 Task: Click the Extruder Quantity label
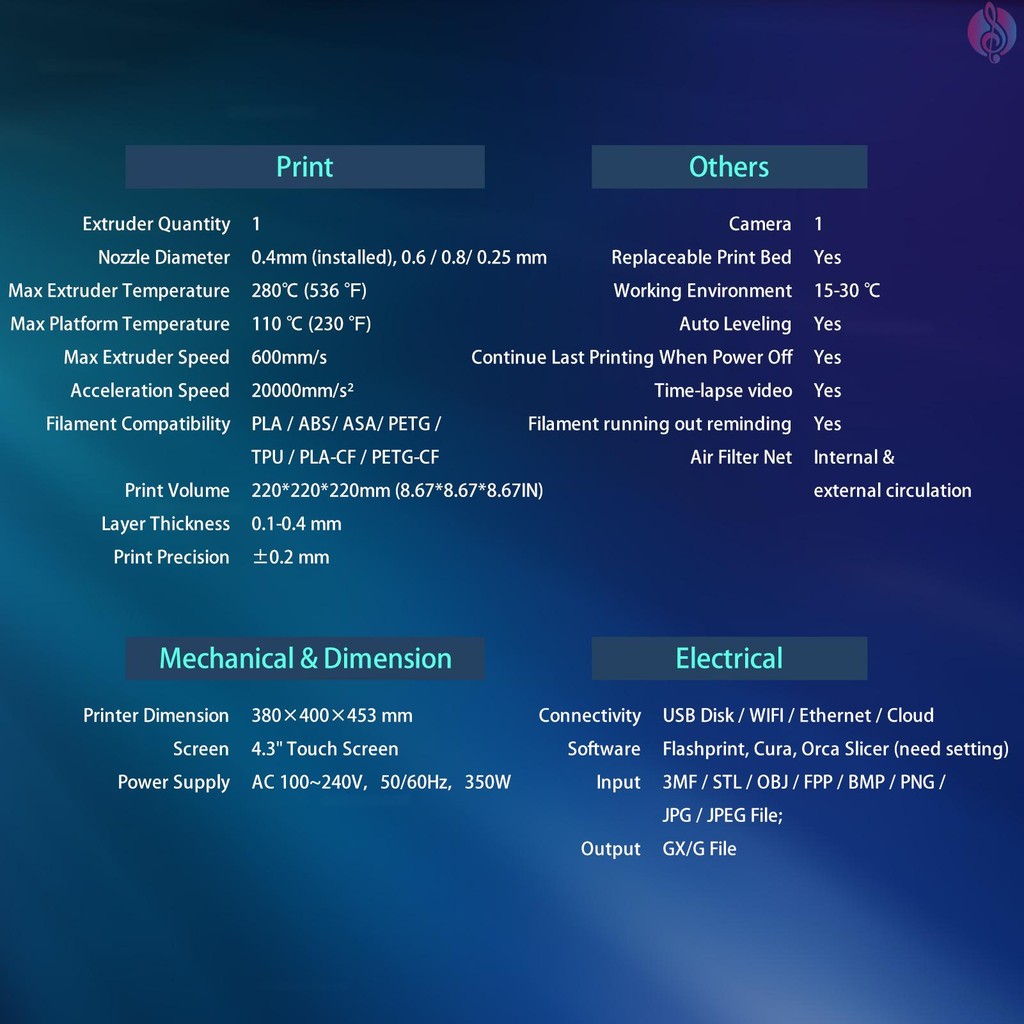point(156,224)
